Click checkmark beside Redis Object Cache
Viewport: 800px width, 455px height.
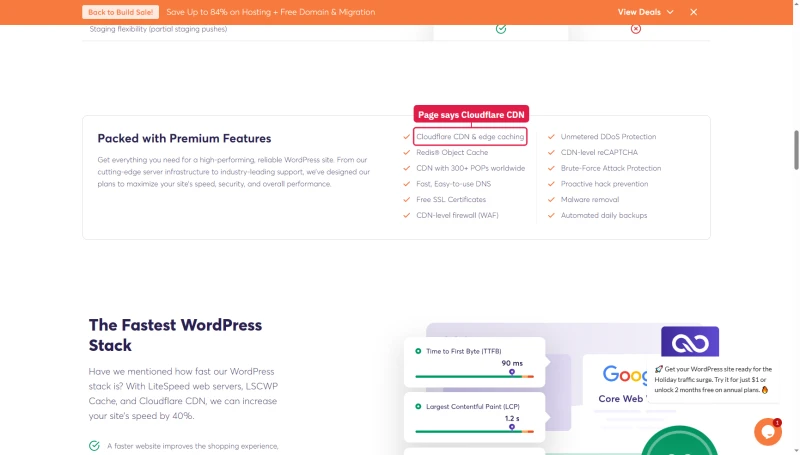(x=407, y=152)
